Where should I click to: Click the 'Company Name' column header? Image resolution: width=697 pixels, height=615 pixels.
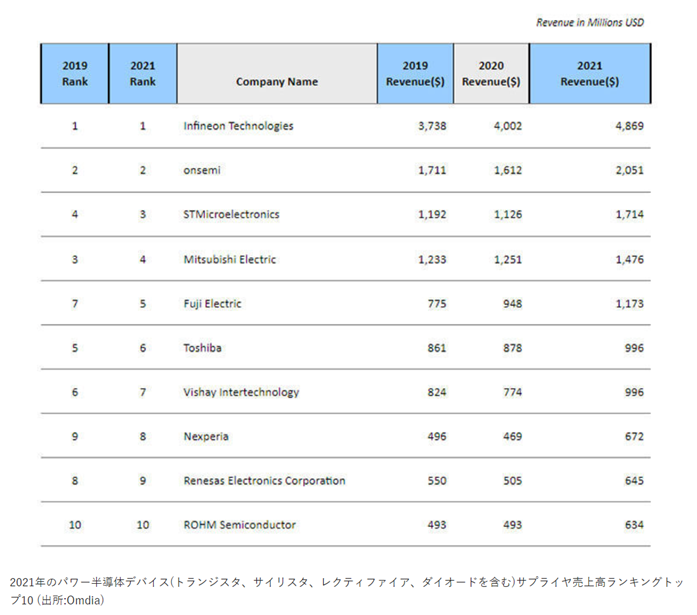pyautogui.click(x=277, y=74)
